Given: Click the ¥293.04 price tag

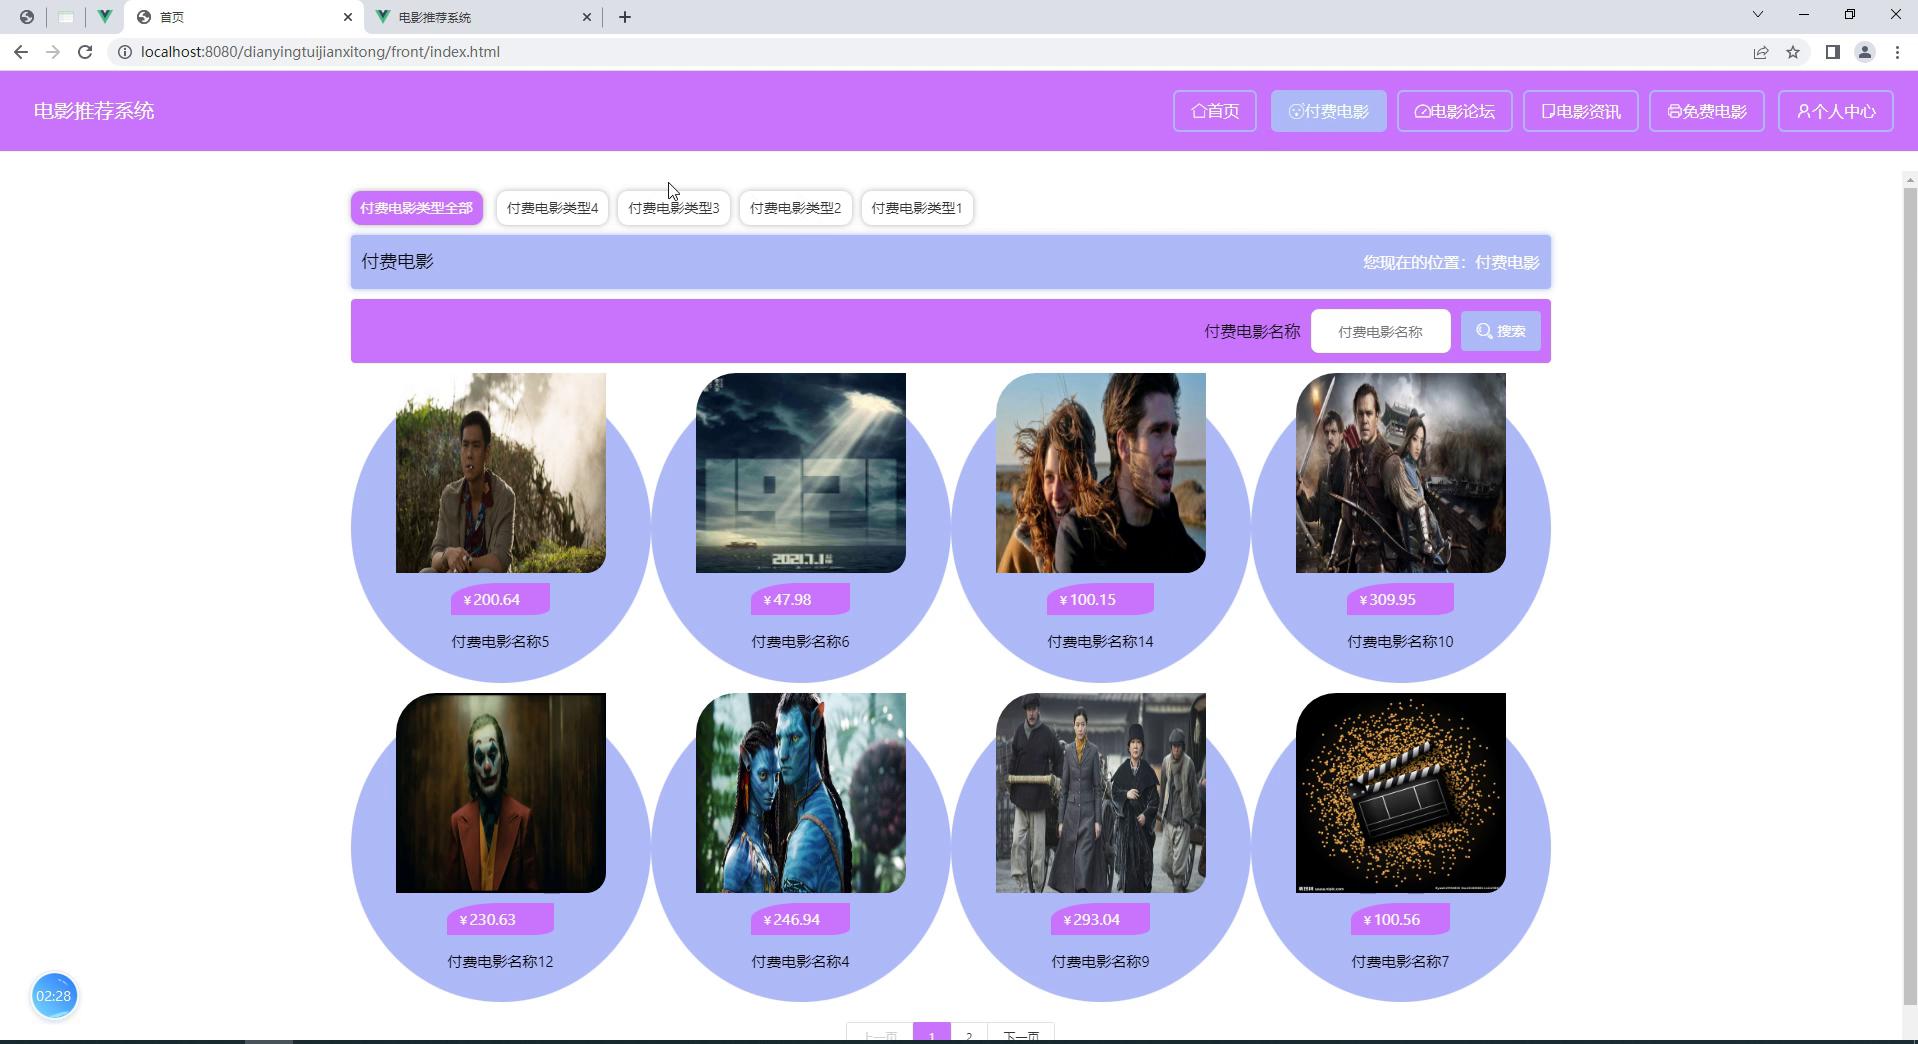Looking at the screenshot, I should [x=1100, y=919].
